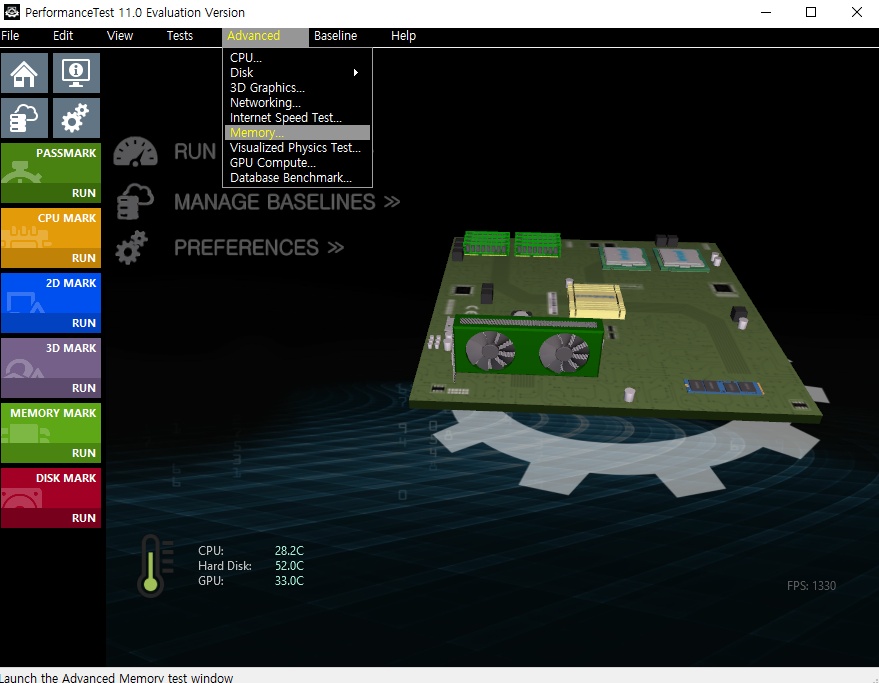879x683 pixels.
Task: Click the status bar help text
Action: [117, 677]
